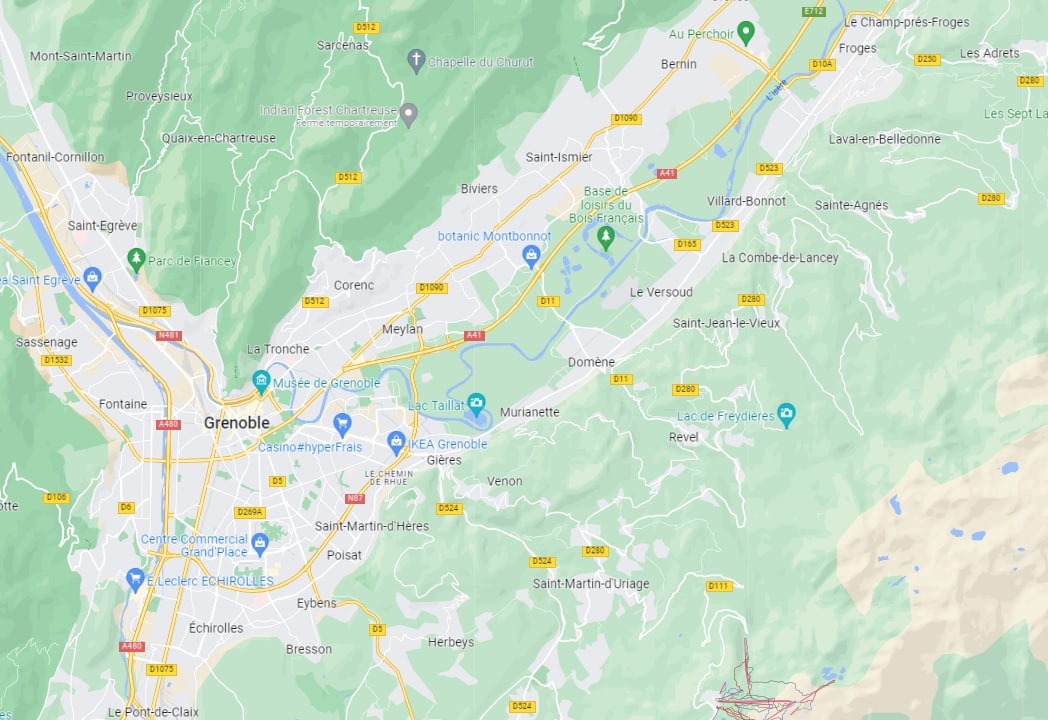
Task: Click the E.Leclerc ECHIROLLES cart pin
Action: click(136, 579)
